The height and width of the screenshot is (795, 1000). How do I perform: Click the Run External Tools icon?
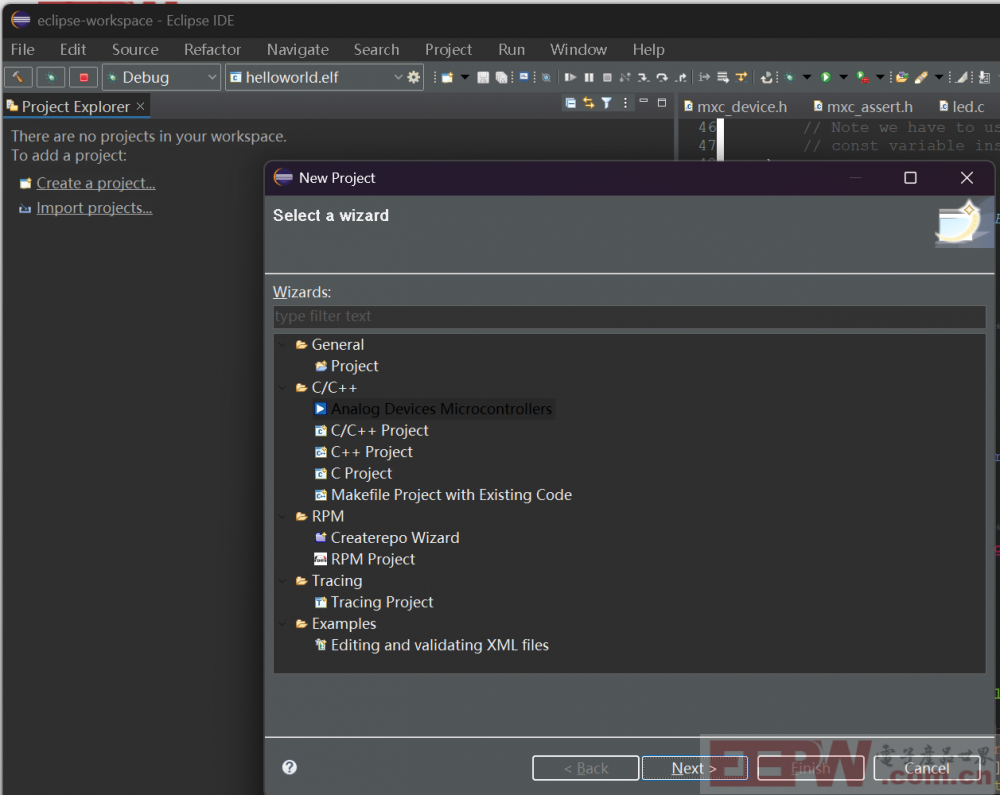click(862, 77)
